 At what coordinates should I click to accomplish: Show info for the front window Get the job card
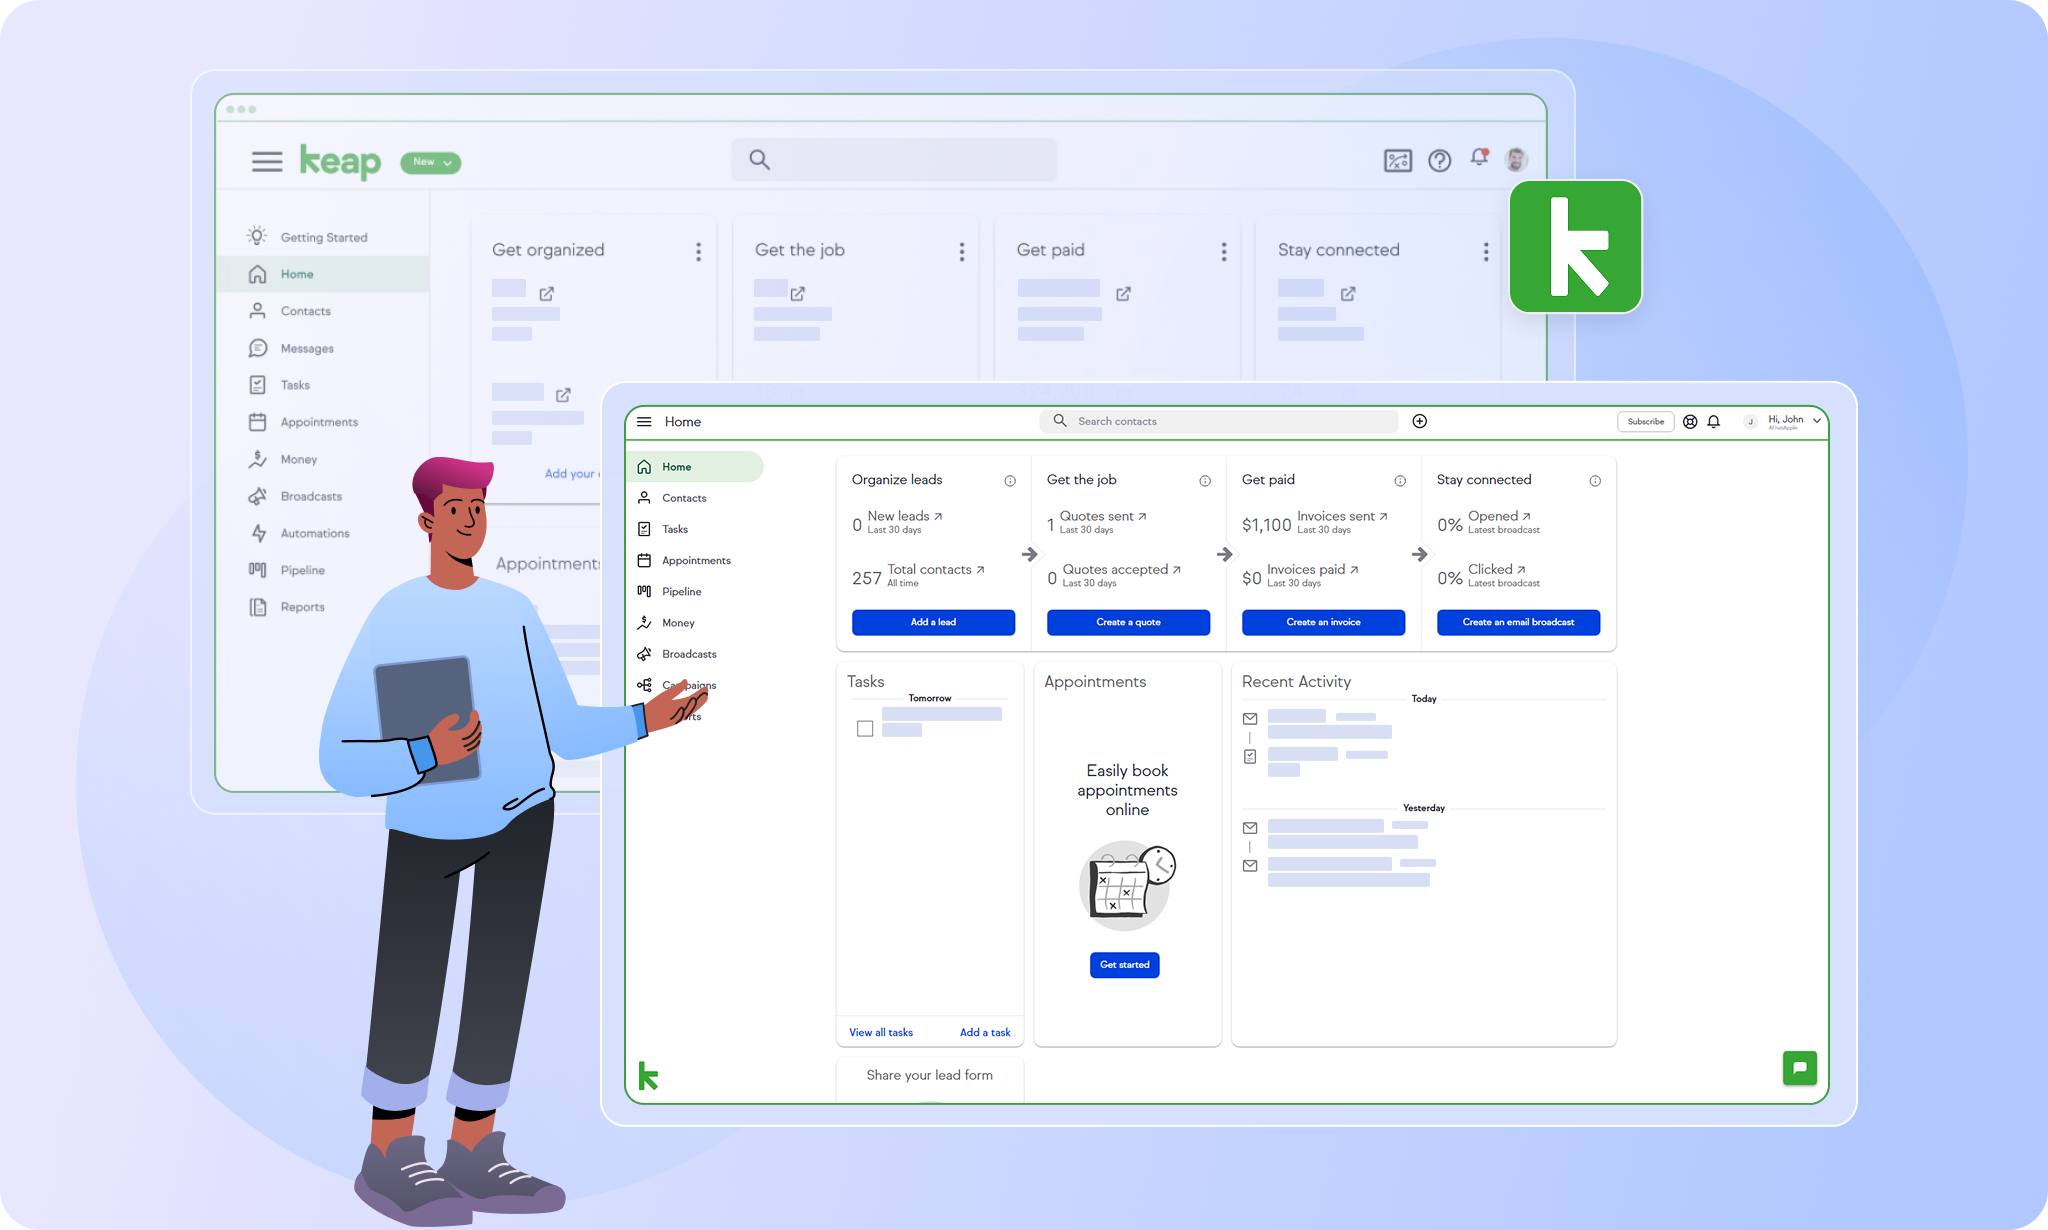coord(1205,481)
